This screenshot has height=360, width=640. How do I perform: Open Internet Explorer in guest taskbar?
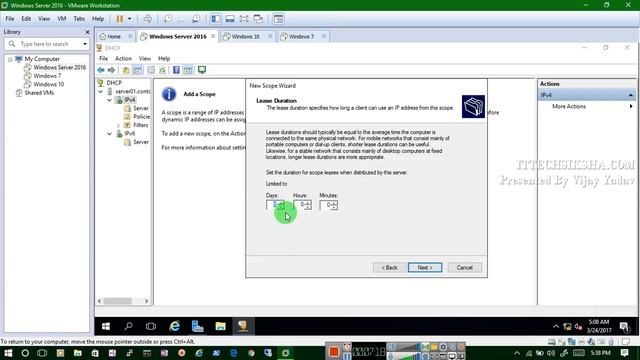pos(174,326)
